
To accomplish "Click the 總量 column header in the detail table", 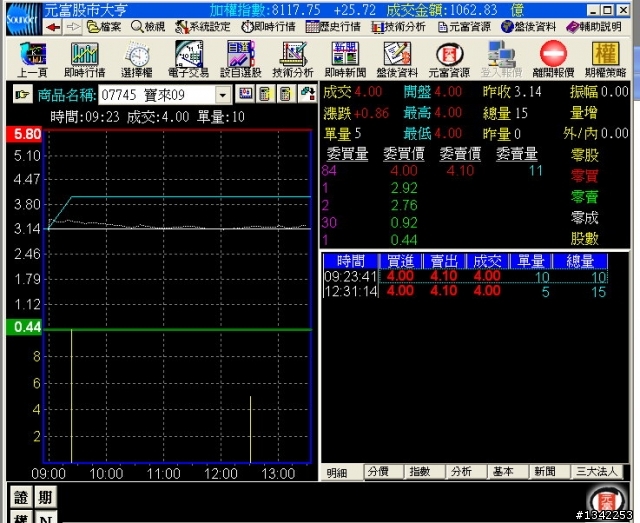I will 580,261.
